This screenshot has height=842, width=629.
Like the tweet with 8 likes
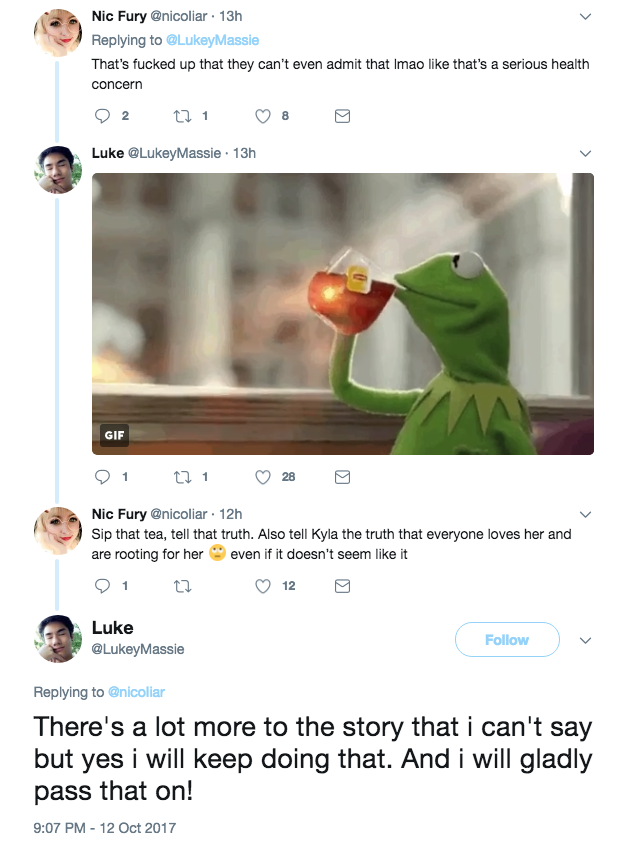coord(264,116)
